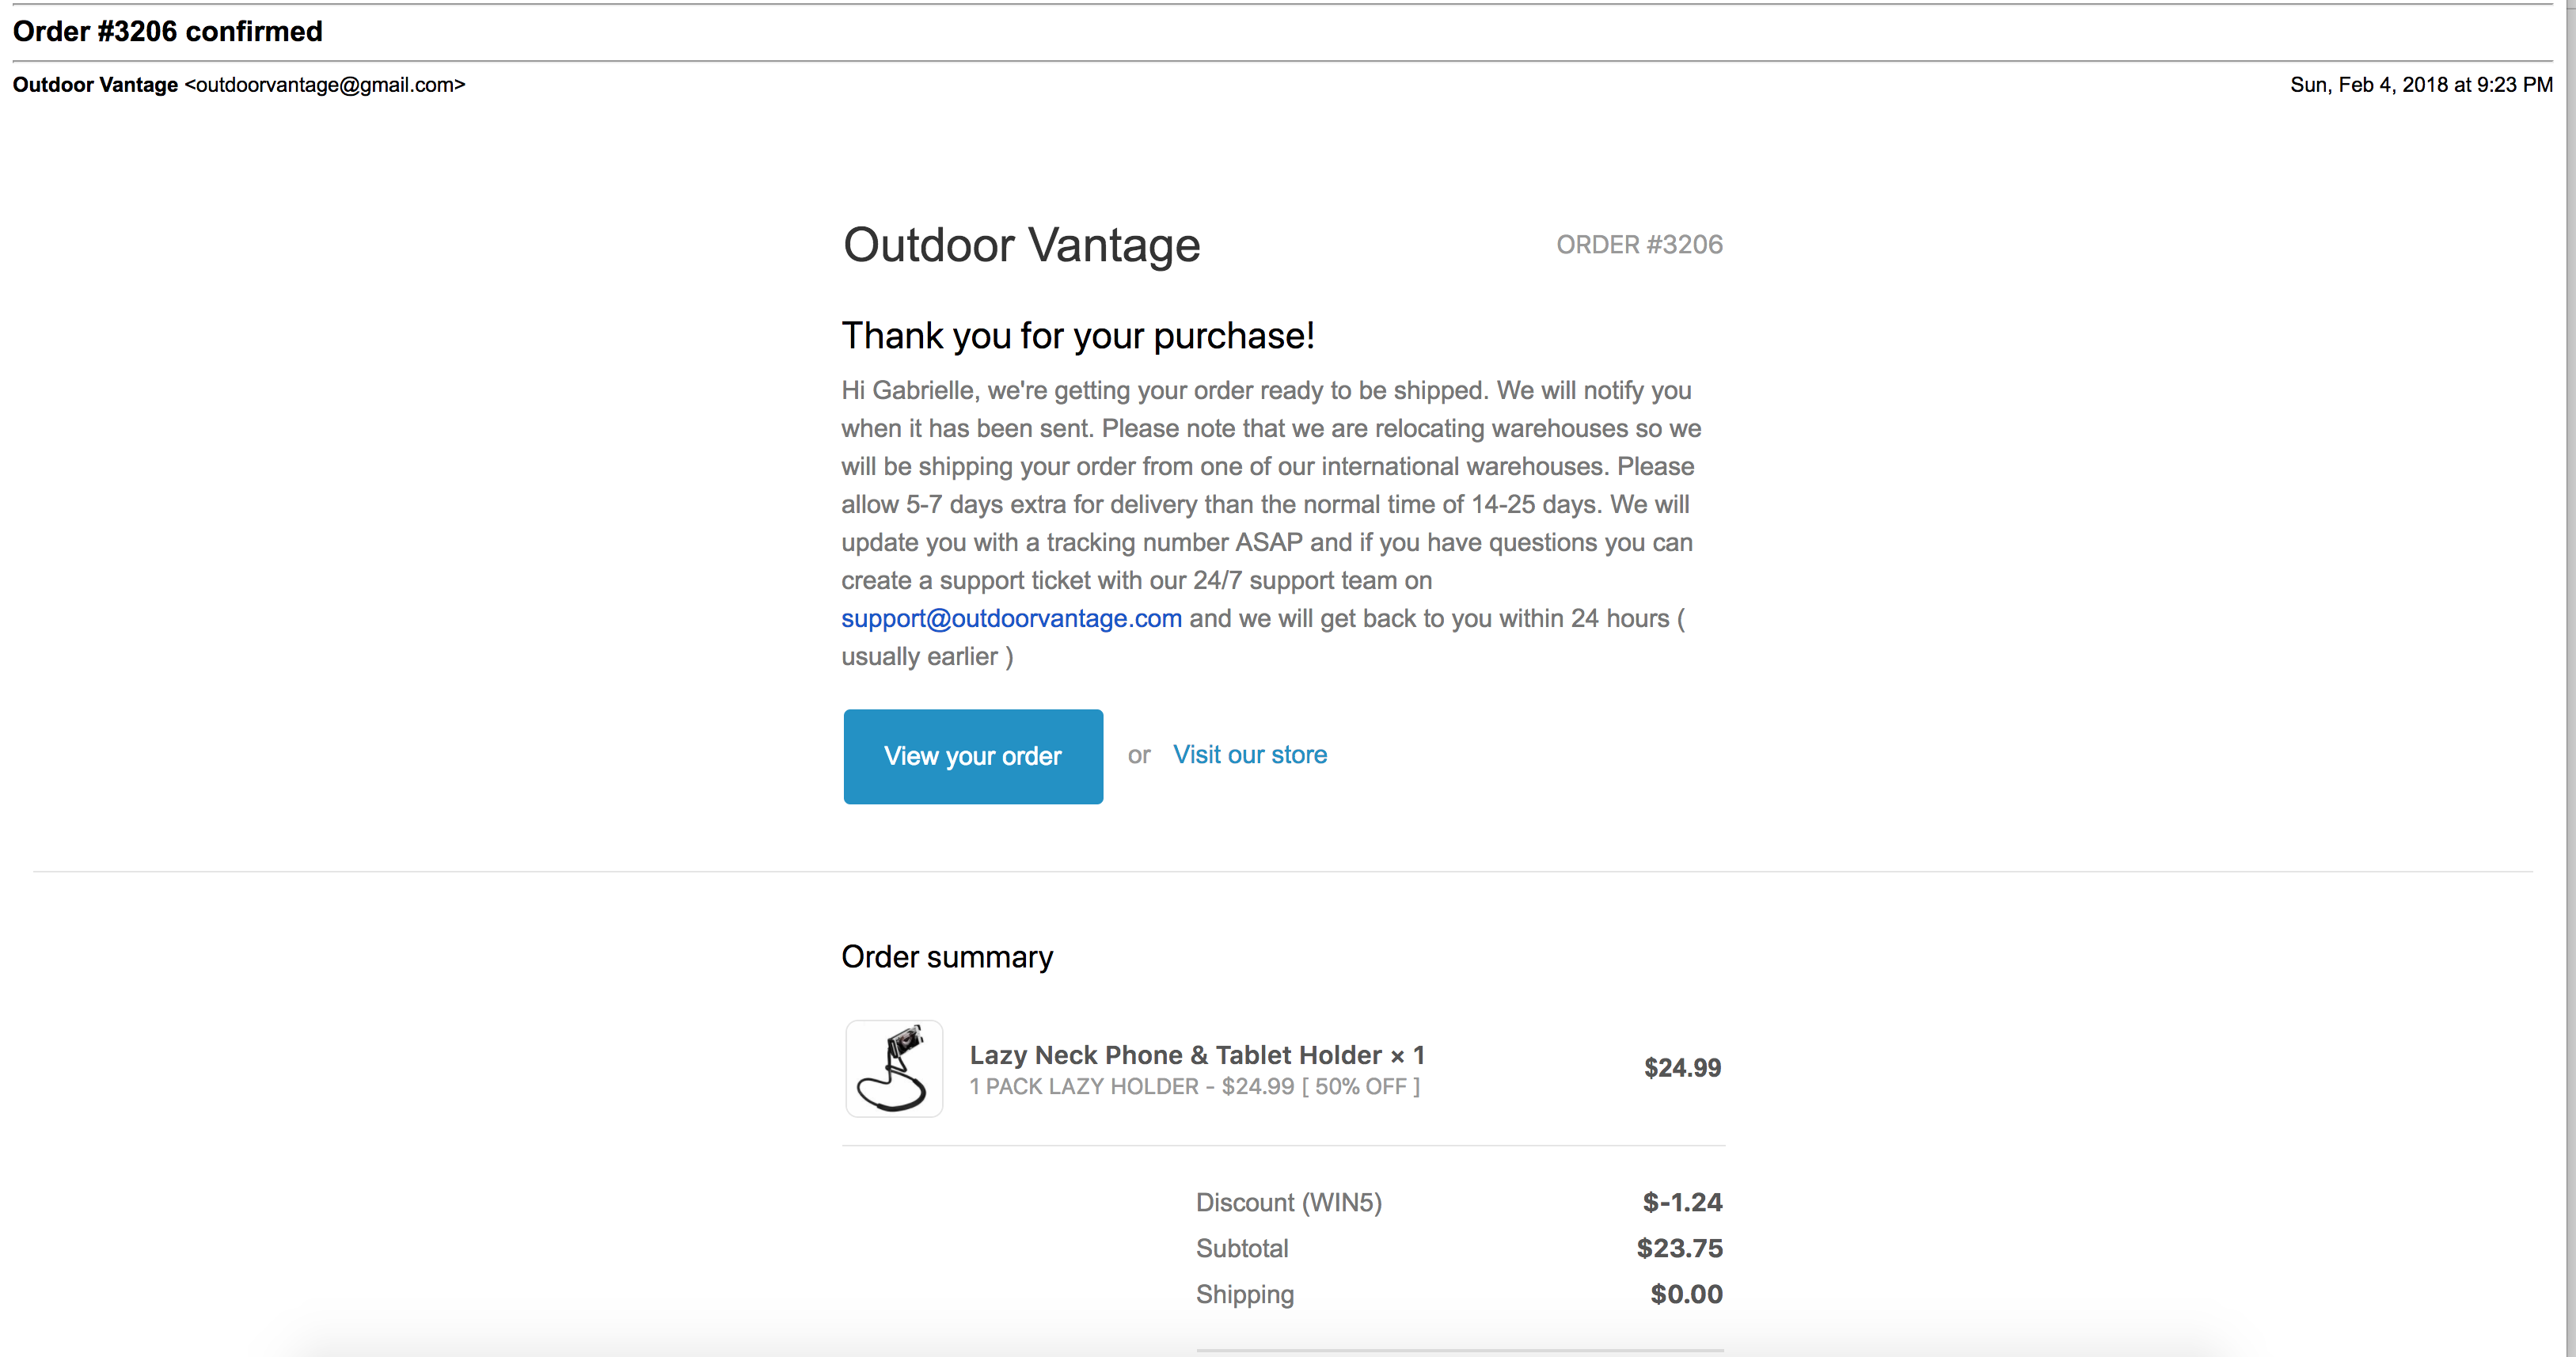Click the Lazy Neck Phone & Tablet Holder item name
The width and height of the screenshot is (2576, 1357).
click(x=1197, y=1055)
